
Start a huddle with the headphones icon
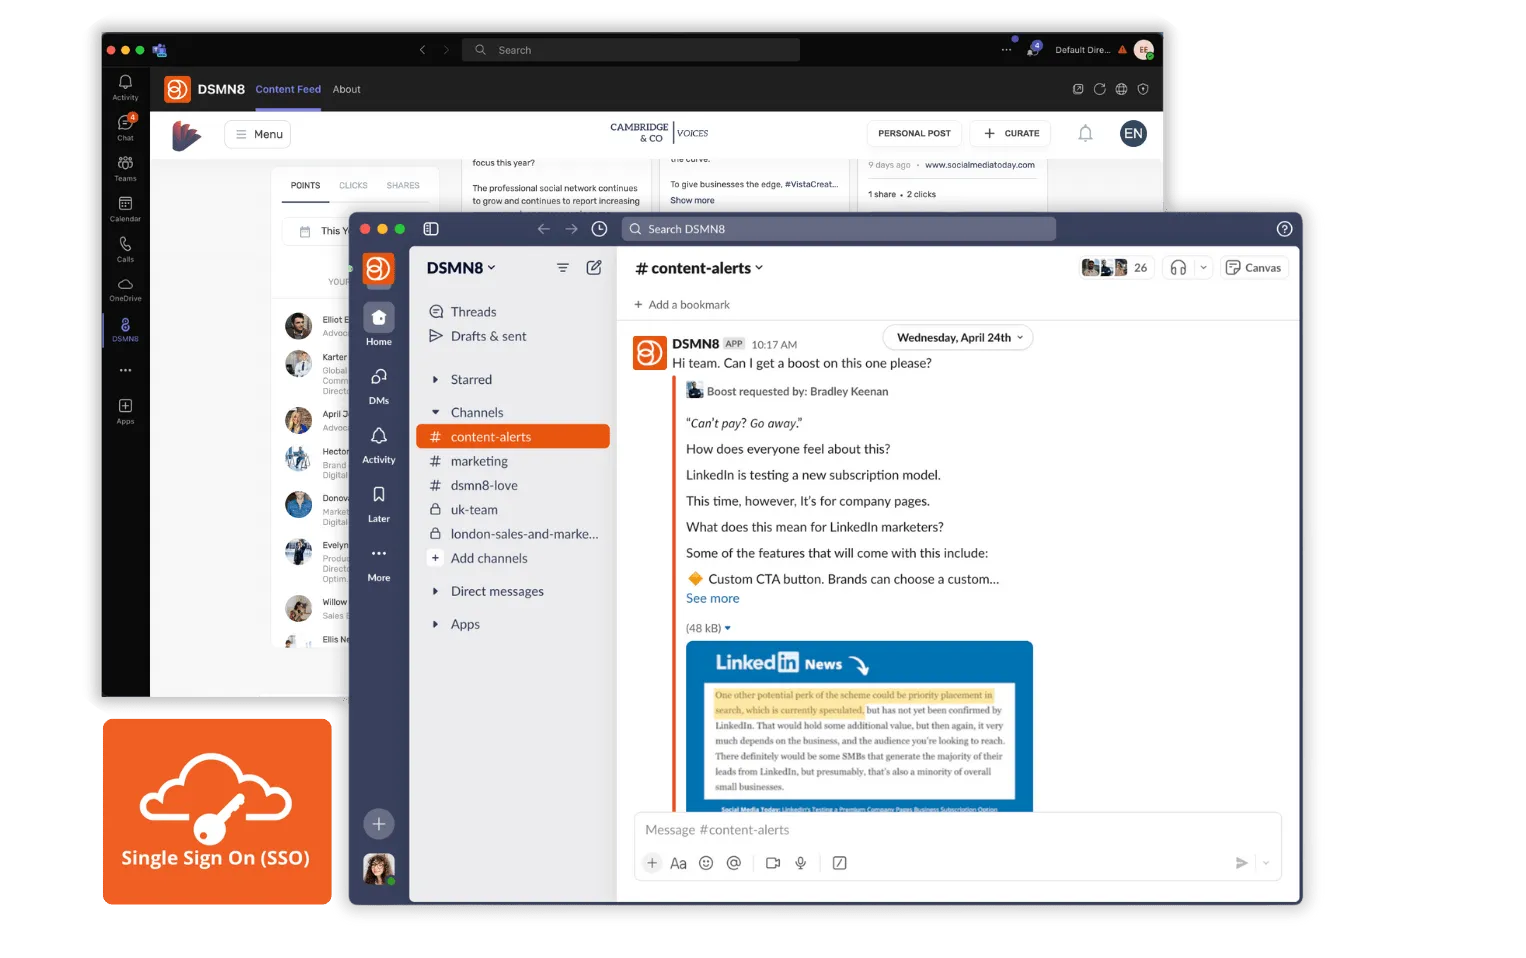pyautogui.click(x=1179, y=268)
